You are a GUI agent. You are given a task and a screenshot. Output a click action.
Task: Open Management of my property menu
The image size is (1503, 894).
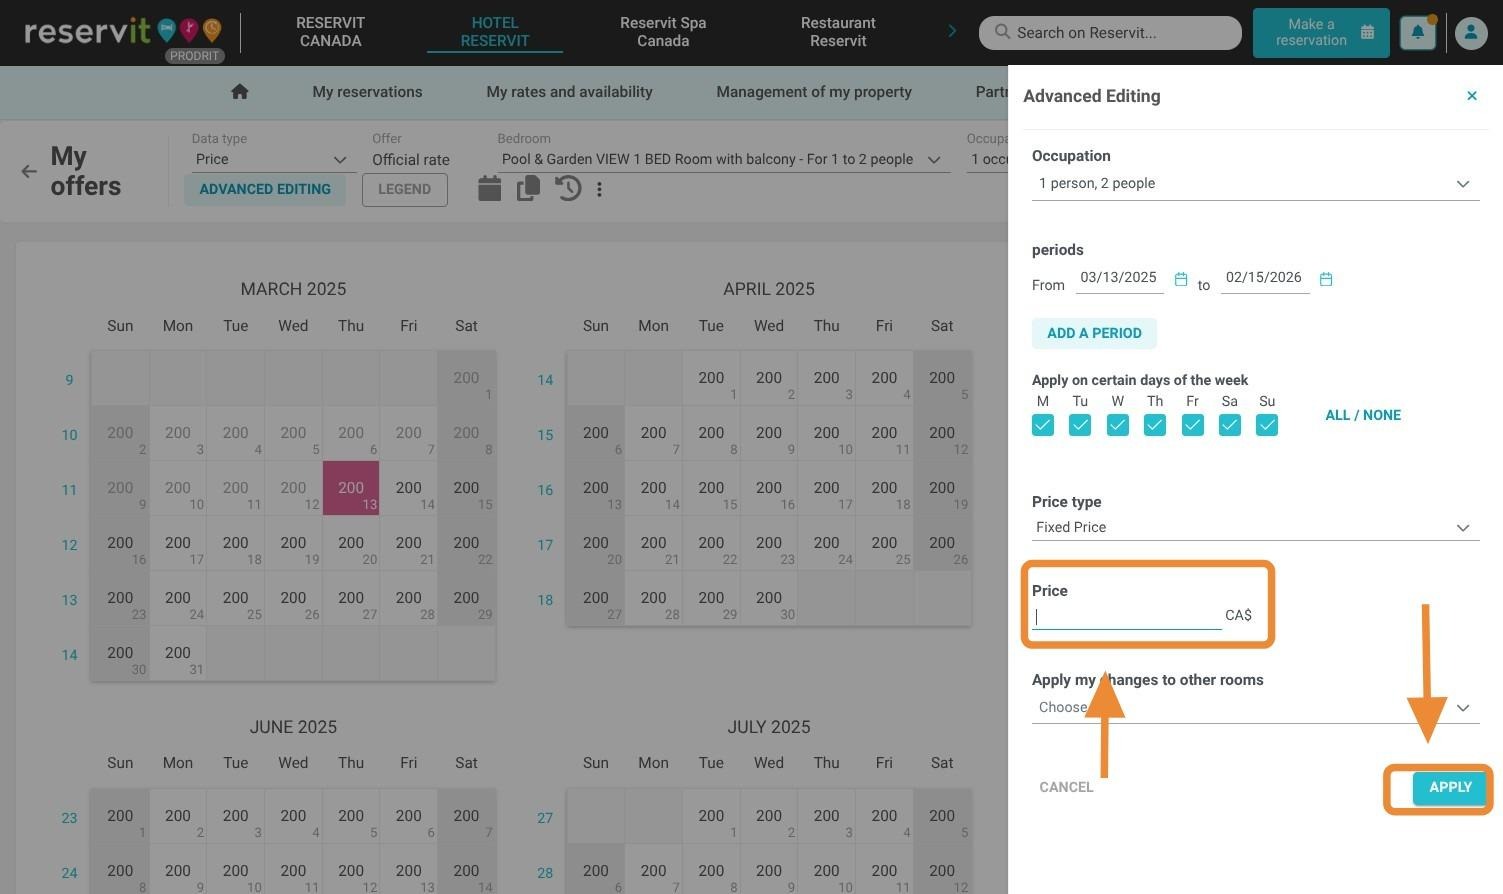tap(814, 92)
